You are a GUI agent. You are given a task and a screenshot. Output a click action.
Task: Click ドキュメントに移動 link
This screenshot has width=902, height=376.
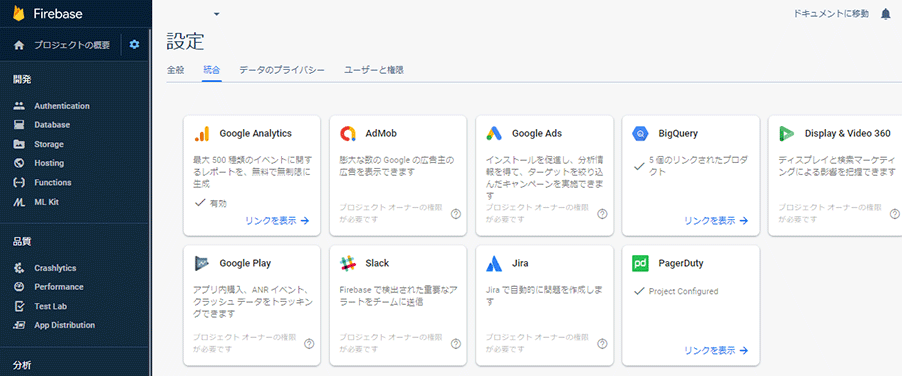coord(831,14)
